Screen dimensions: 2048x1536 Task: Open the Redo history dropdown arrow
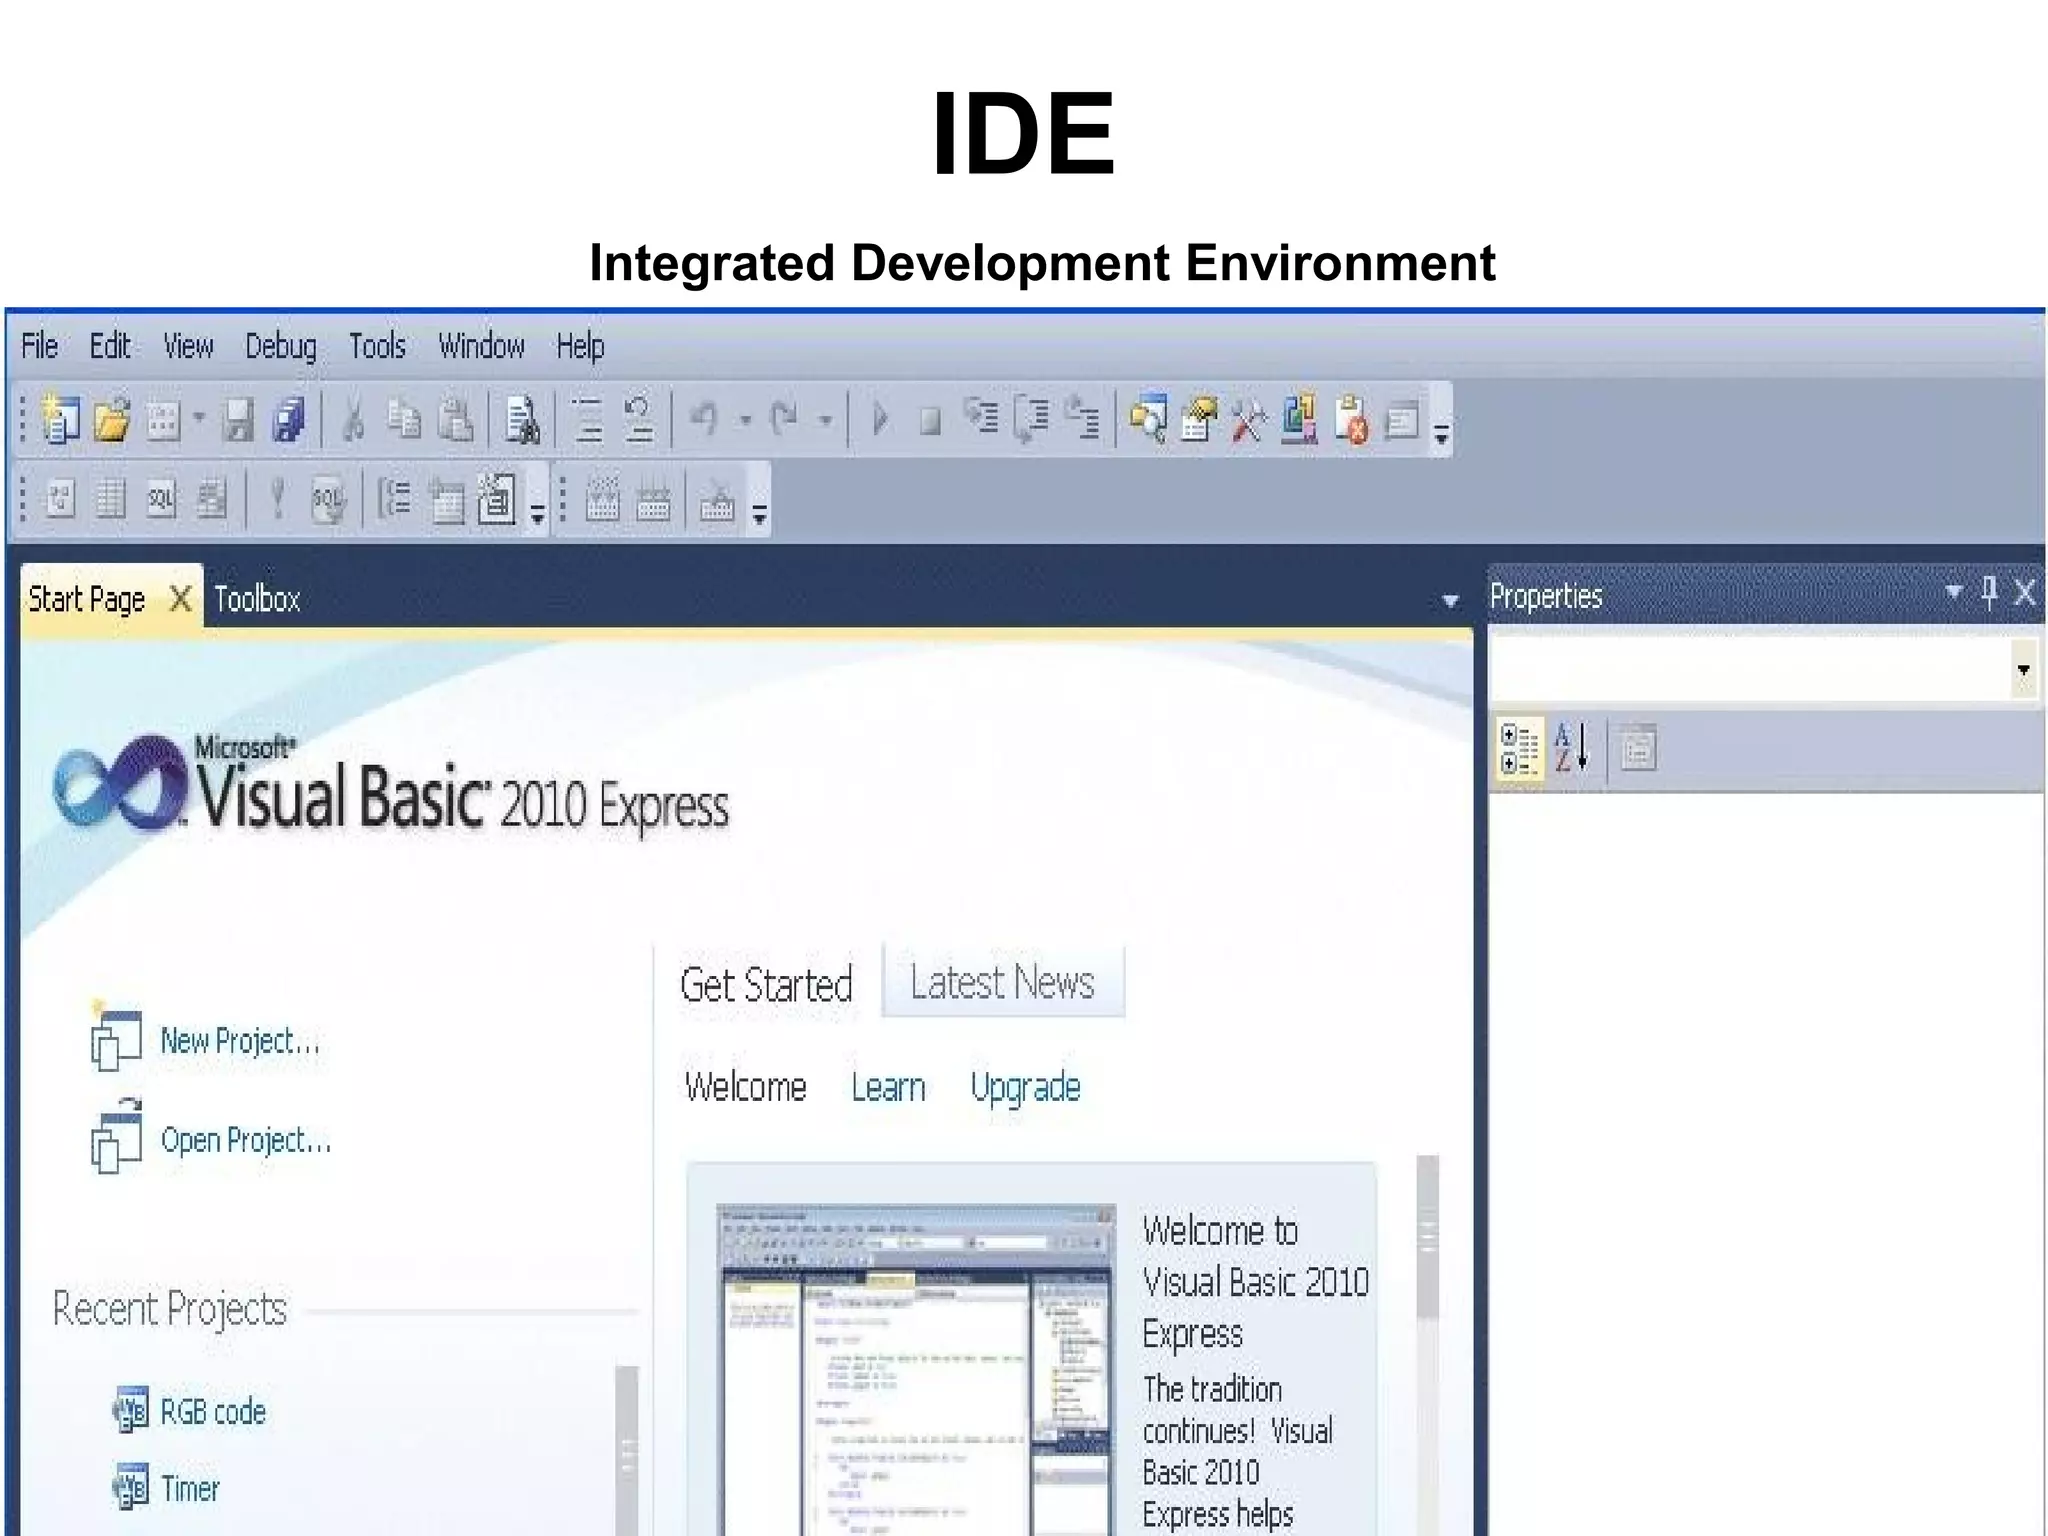pos(825,421)
